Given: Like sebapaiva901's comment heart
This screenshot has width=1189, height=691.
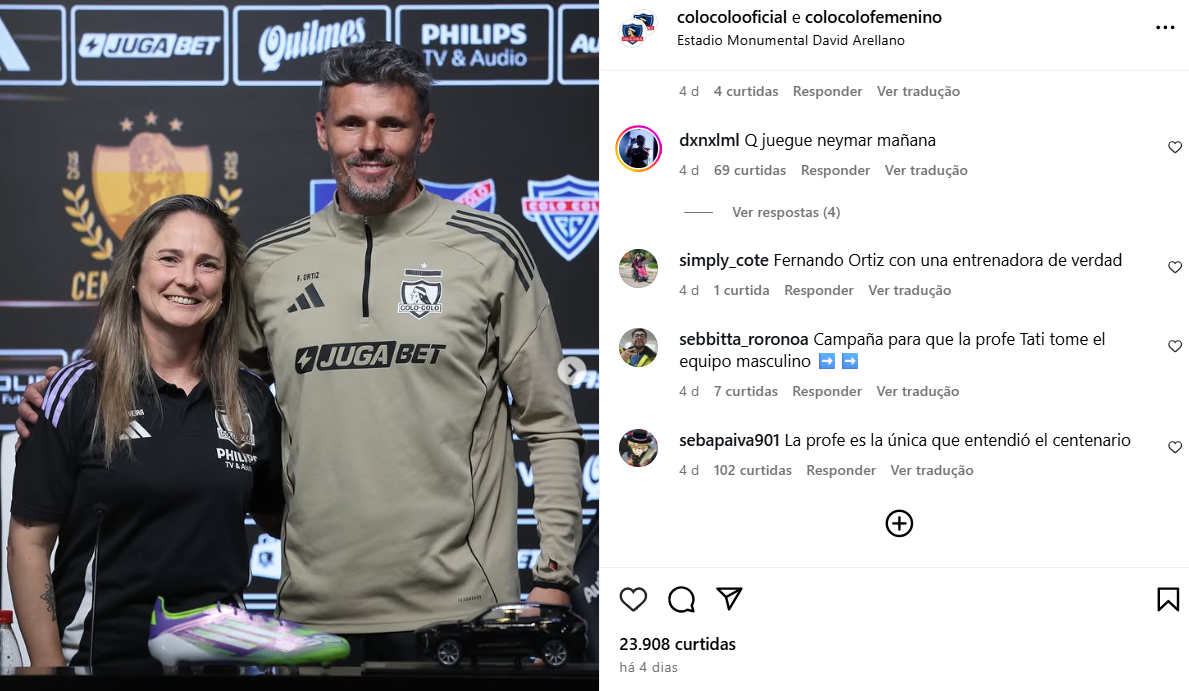Looking at the screenshot, I should (x=1175, y=448).
